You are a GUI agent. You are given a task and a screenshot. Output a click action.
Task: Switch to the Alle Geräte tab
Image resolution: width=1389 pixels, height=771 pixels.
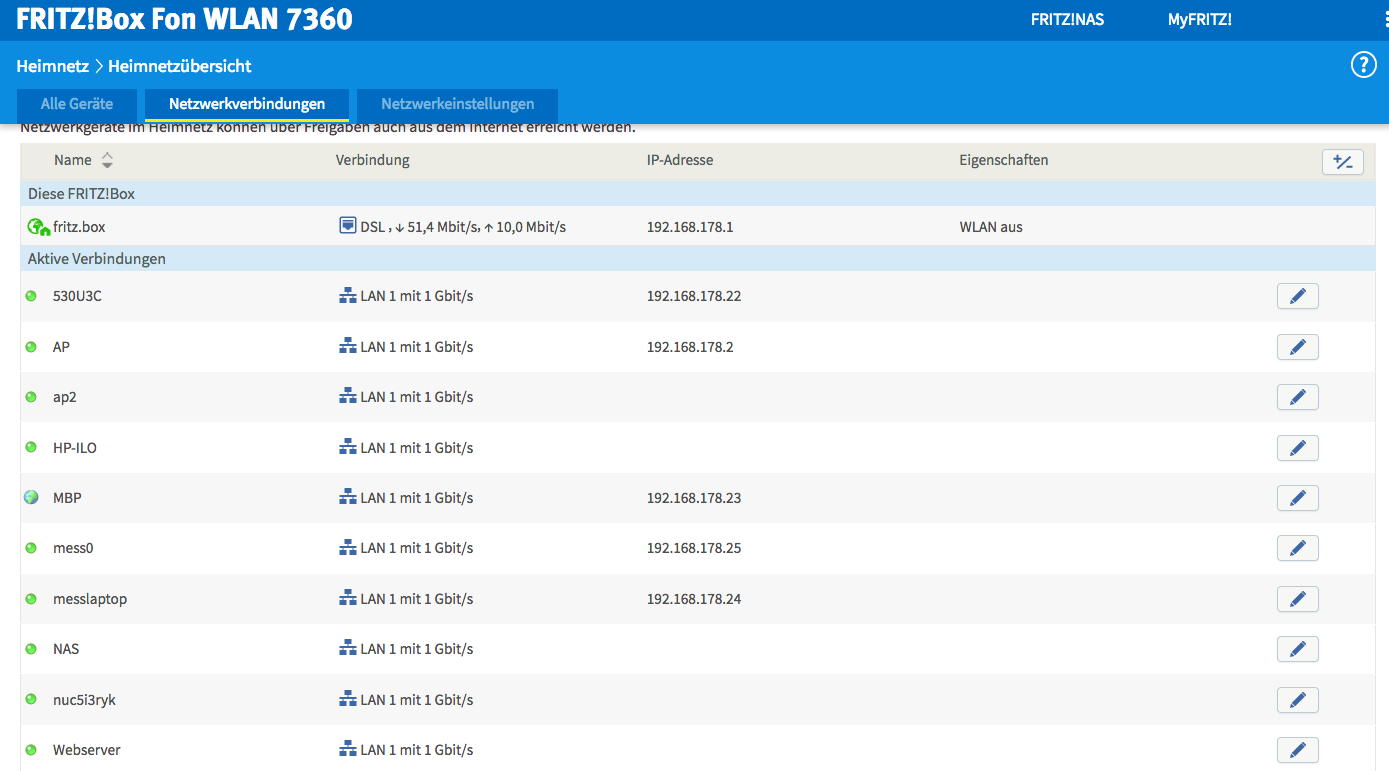[x=77, y=104]
